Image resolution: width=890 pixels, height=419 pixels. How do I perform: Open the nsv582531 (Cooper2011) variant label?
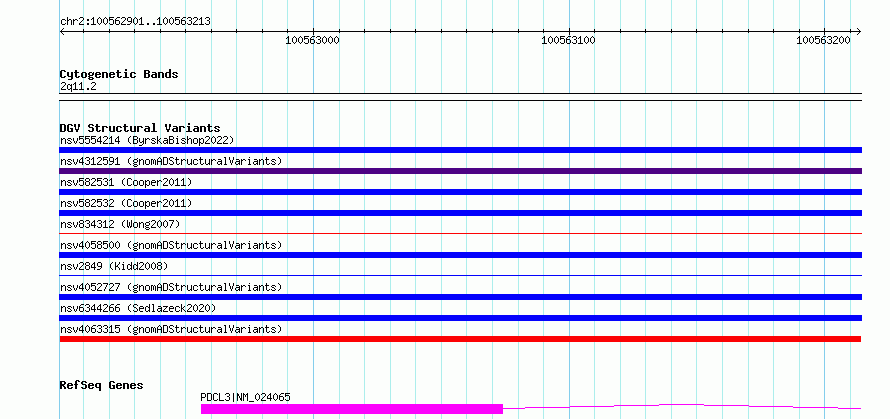coord(126,182)
